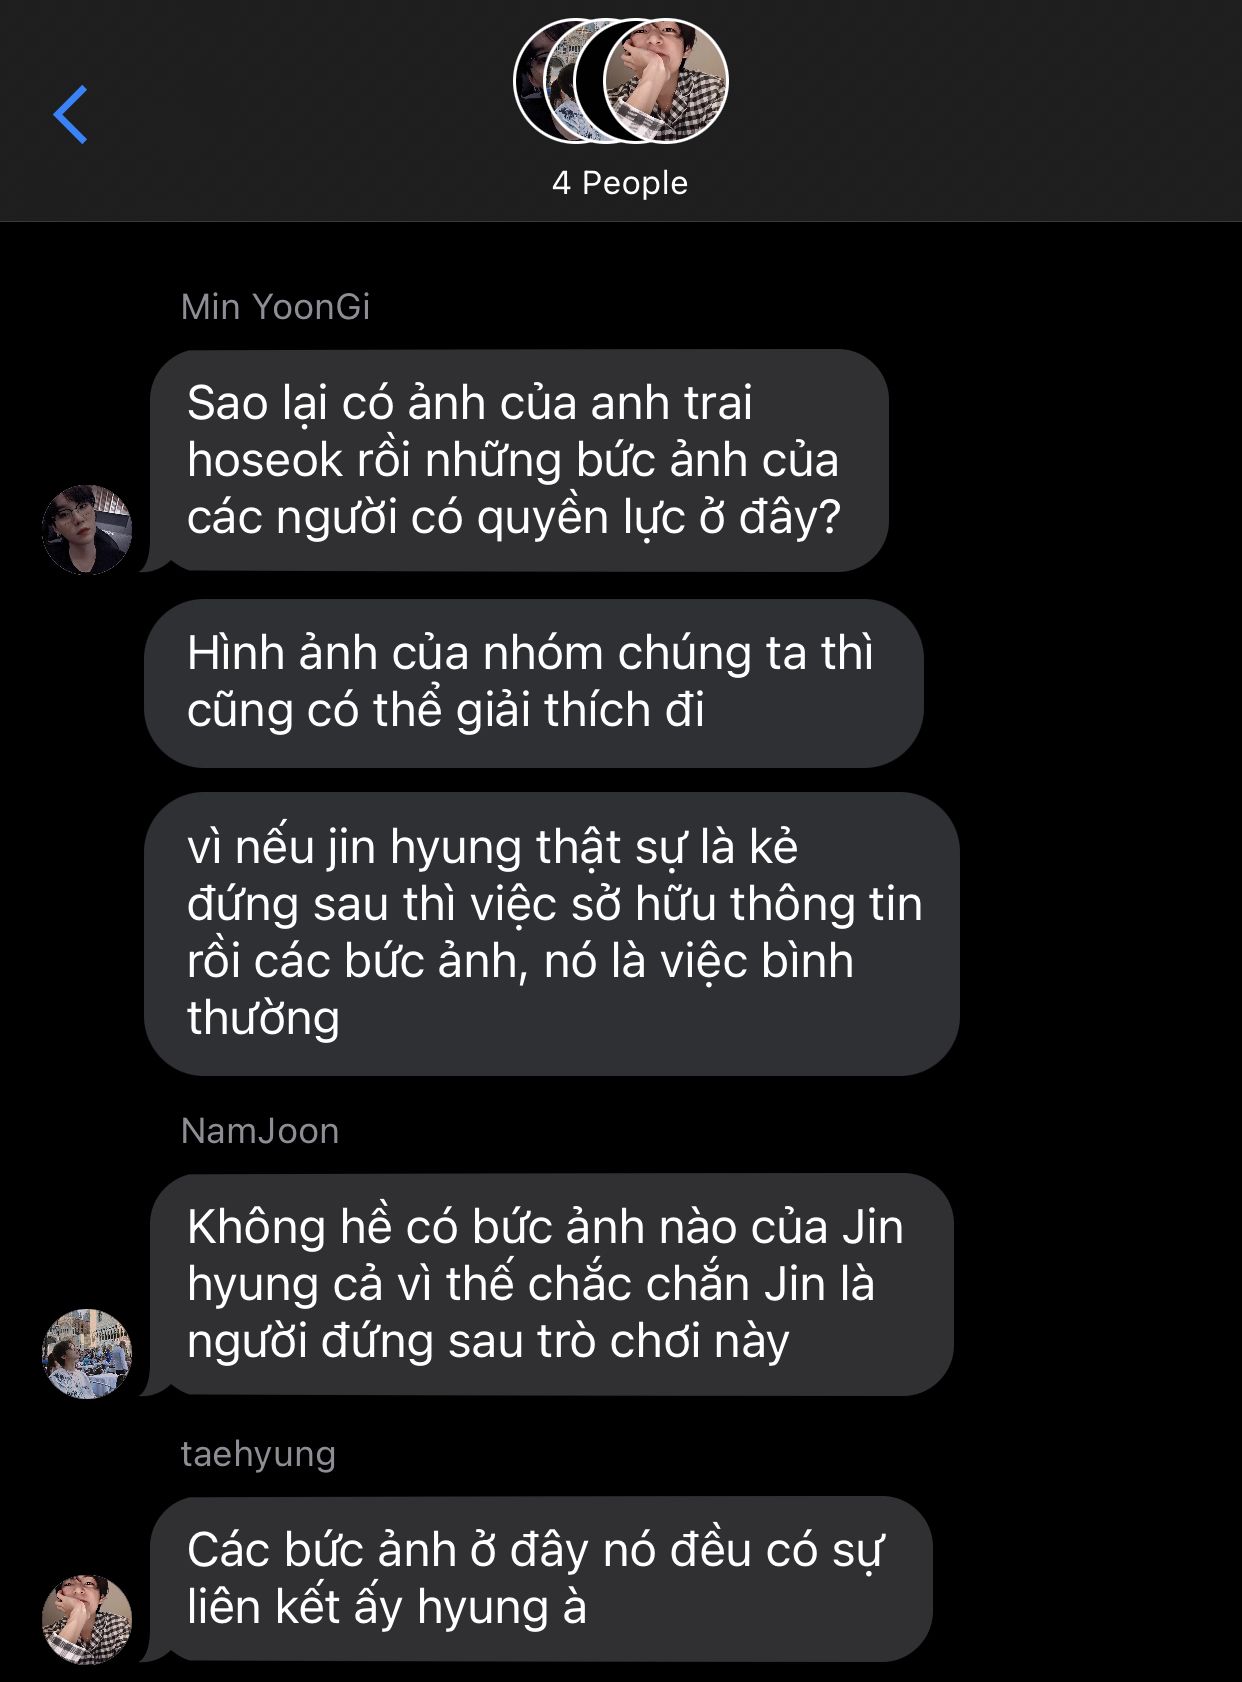Open Min YoonGi's profile avatar
This screenshot has height=1682, width=1242.
pos(87,529)
